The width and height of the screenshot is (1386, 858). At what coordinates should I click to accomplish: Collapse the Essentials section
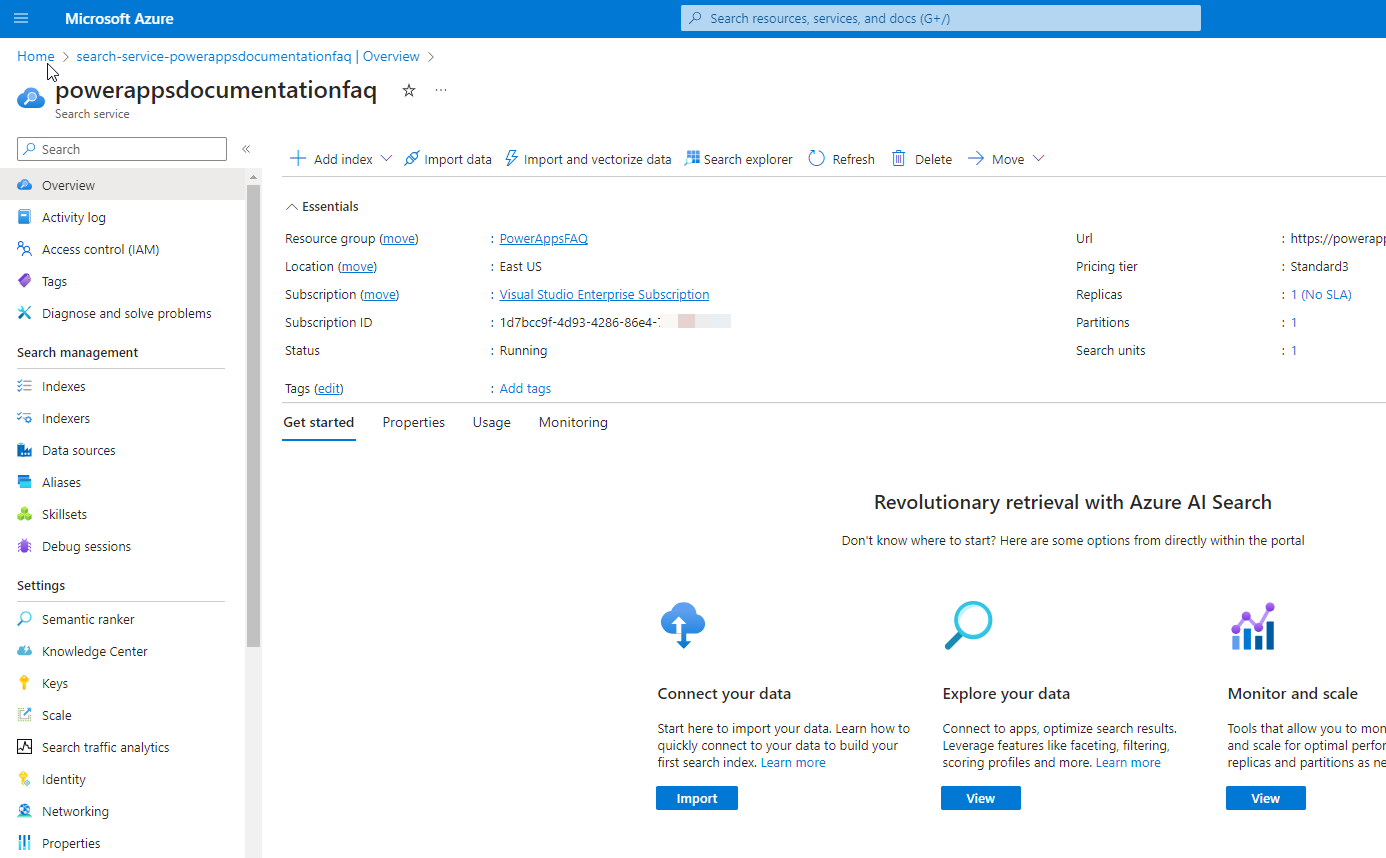(x=322, y=206)
